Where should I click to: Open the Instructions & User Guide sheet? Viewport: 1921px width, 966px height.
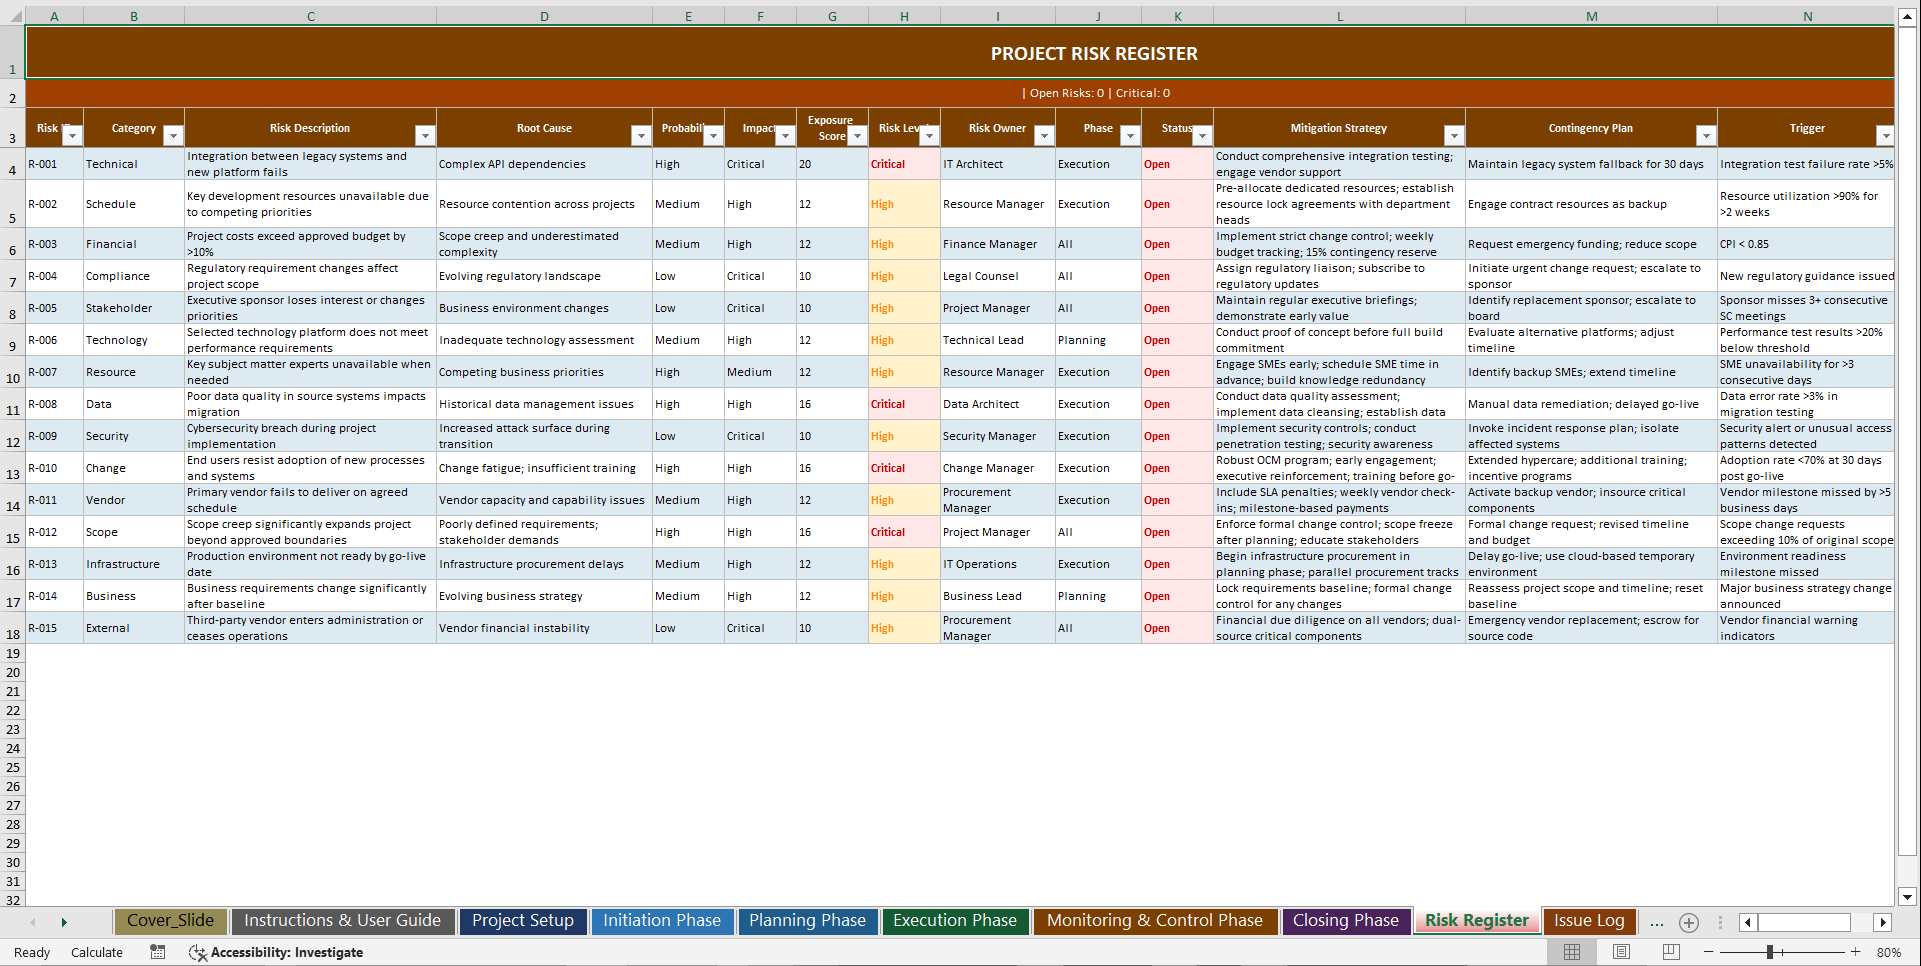pos(342,921)
